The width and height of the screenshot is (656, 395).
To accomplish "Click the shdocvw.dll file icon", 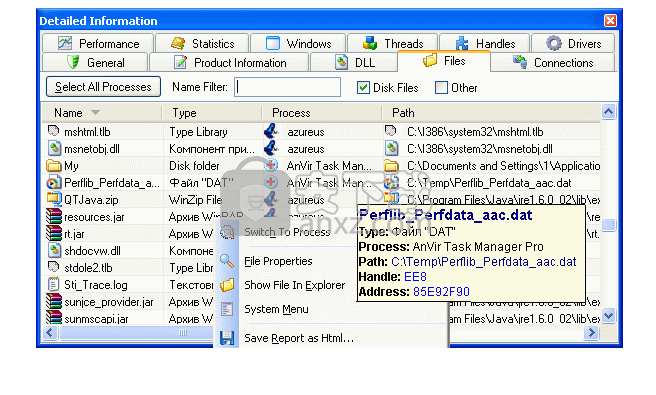I will [54, 251].
